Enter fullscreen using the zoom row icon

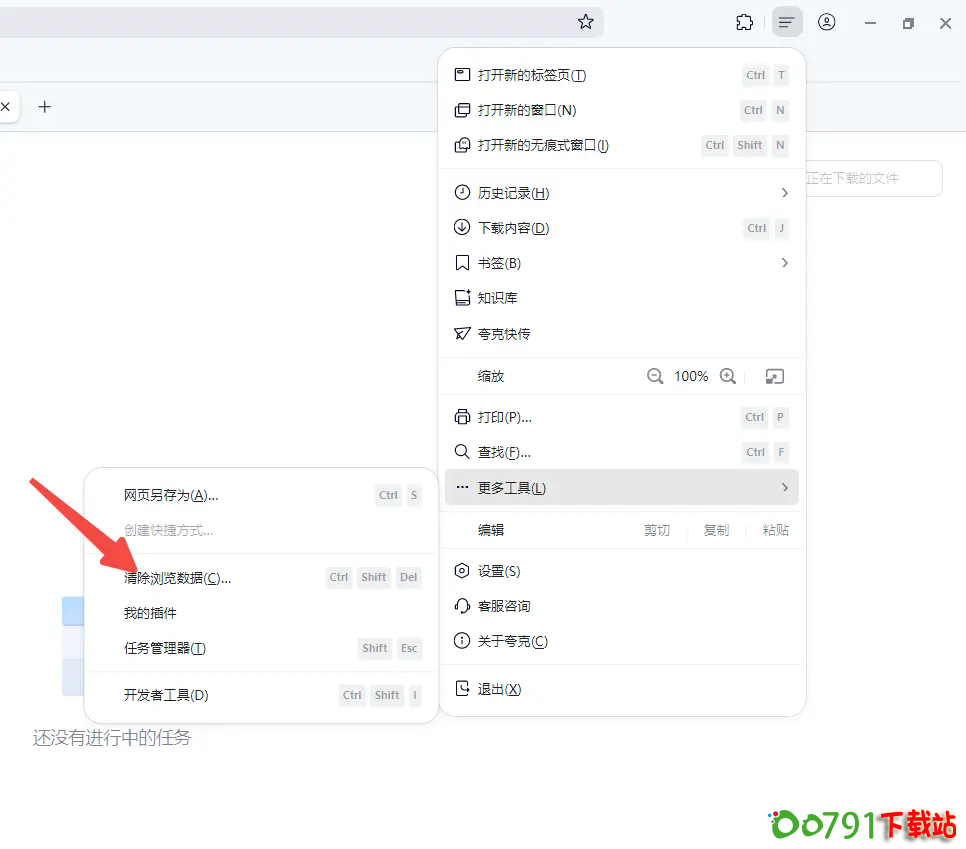point(774,377)
